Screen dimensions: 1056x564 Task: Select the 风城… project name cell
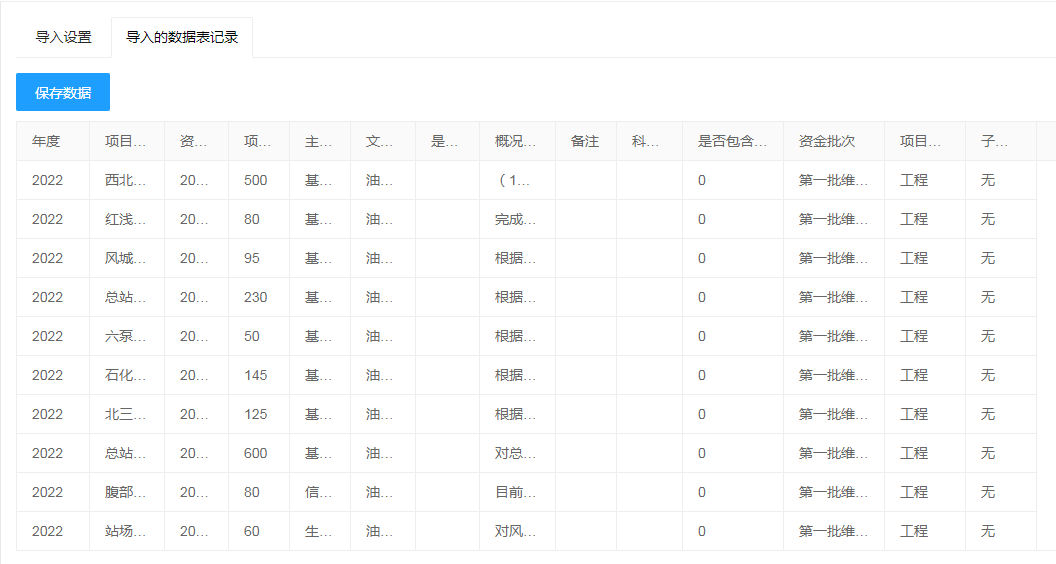127,259
